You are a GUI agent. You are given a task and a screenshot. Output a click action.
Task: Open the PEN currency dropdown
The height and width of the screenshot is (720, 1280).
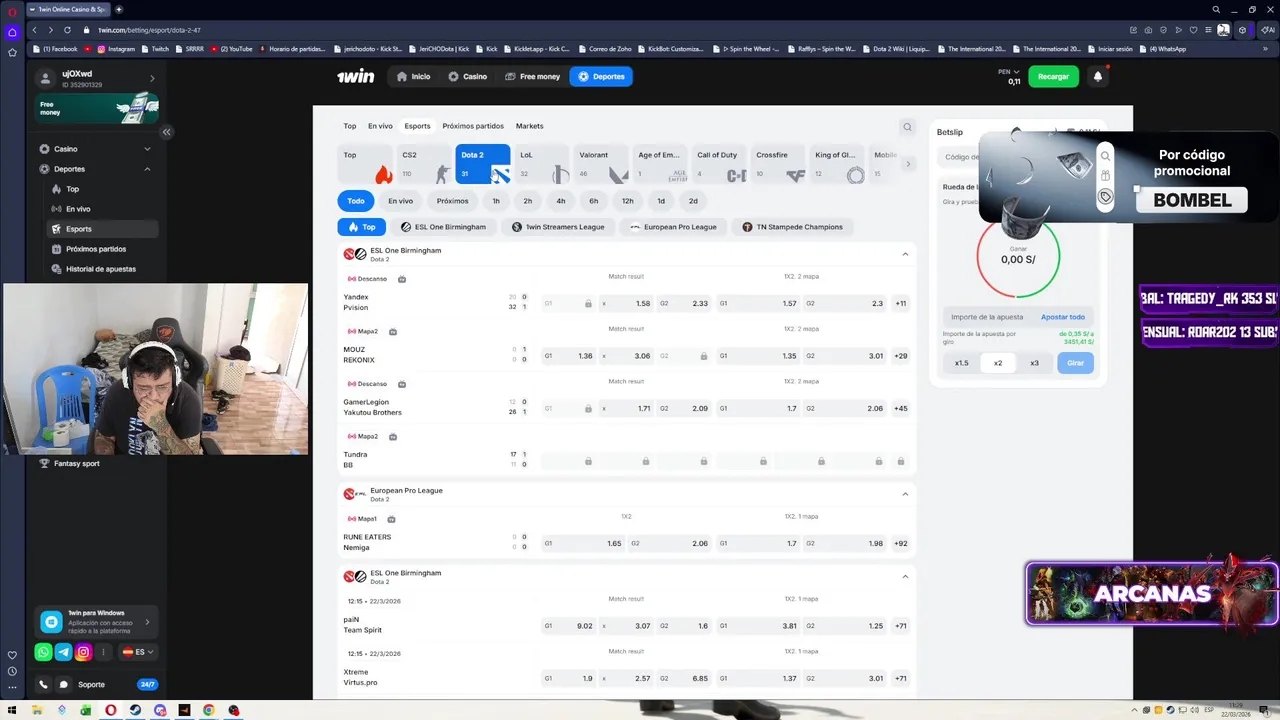point(1009,72)
